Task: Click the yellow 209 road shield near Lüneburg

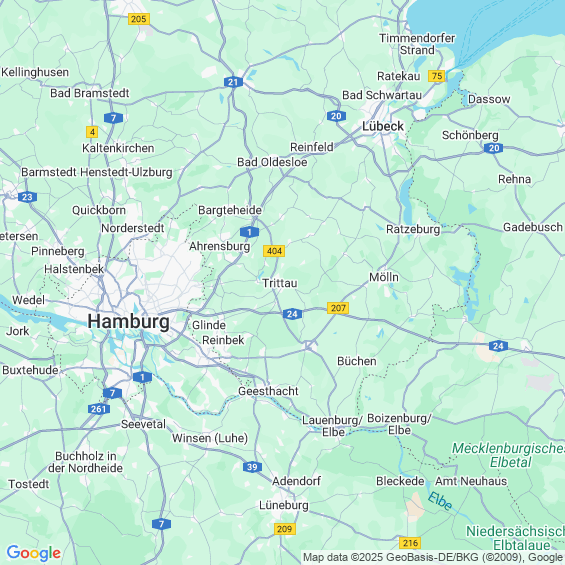Action: (x=285, y=529)
